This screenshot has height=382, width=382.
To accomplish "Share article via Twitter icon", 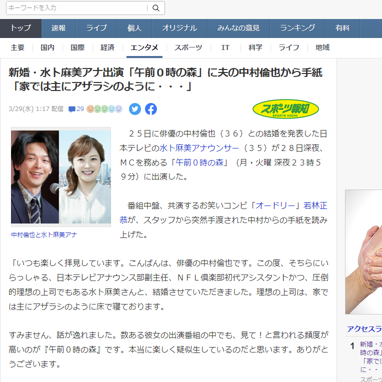I will tap(135, 109).
